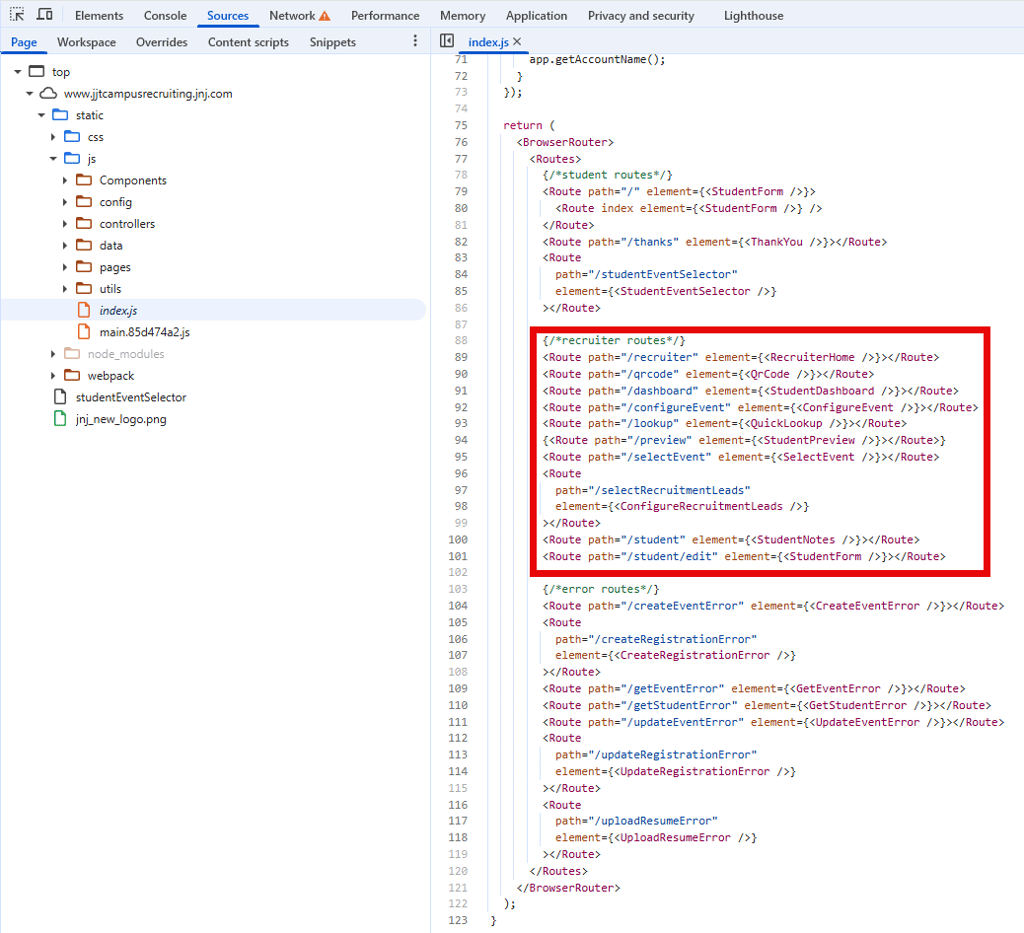
Task: Open jnj_new_logo.png in tree
Action: tap(121, 419)
